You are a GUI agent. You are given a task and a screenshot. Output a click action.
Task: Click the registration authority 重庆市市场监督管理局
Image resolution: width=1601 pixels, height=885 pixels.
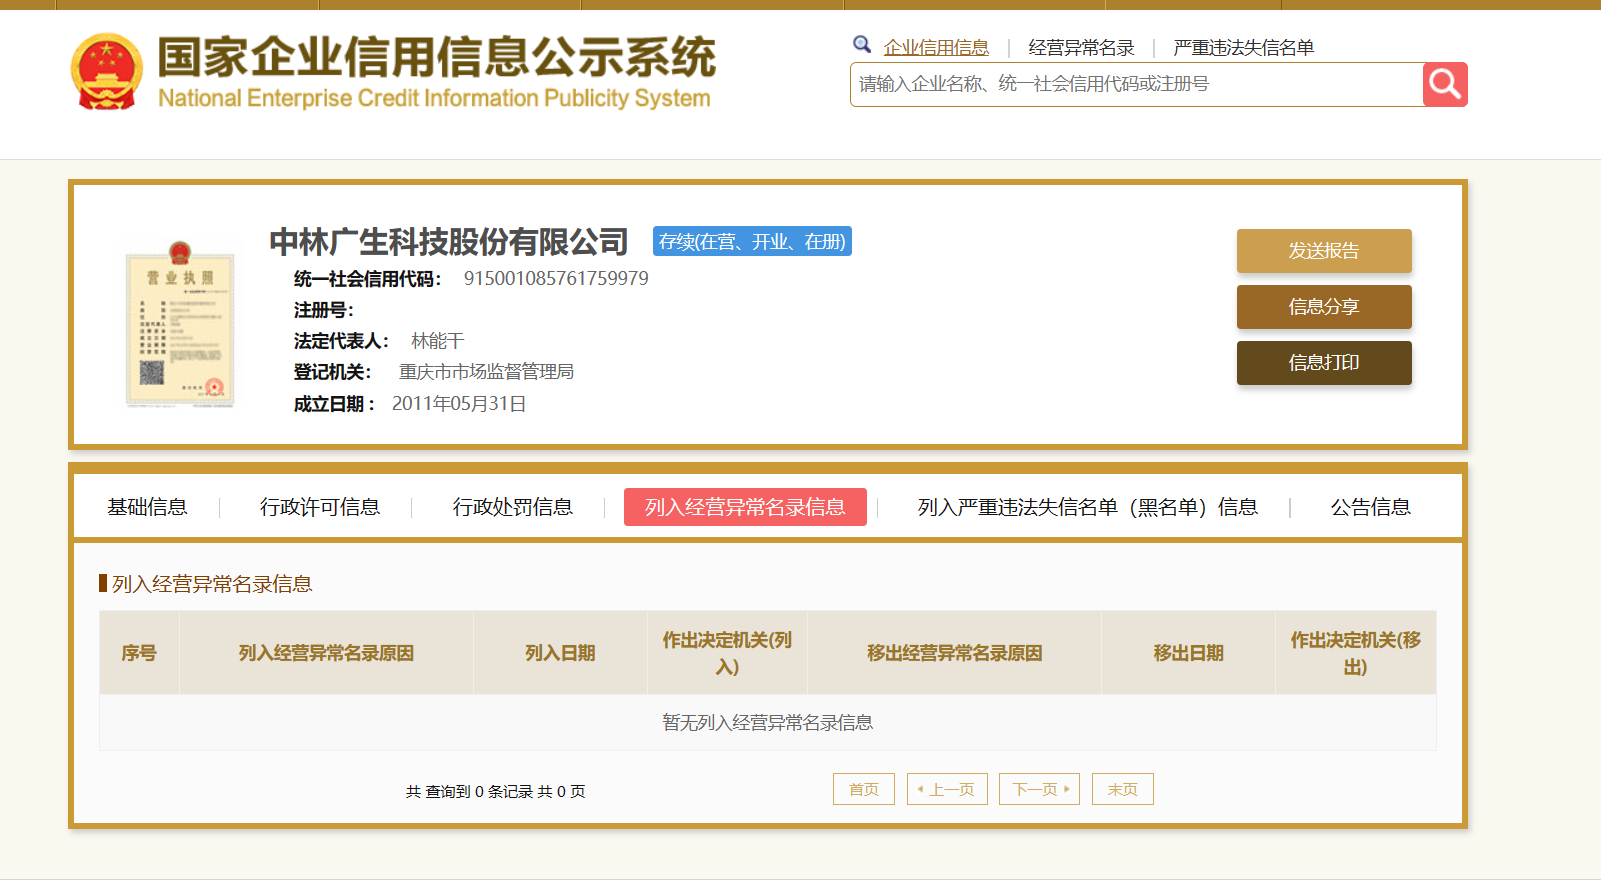tap(486, 372)
